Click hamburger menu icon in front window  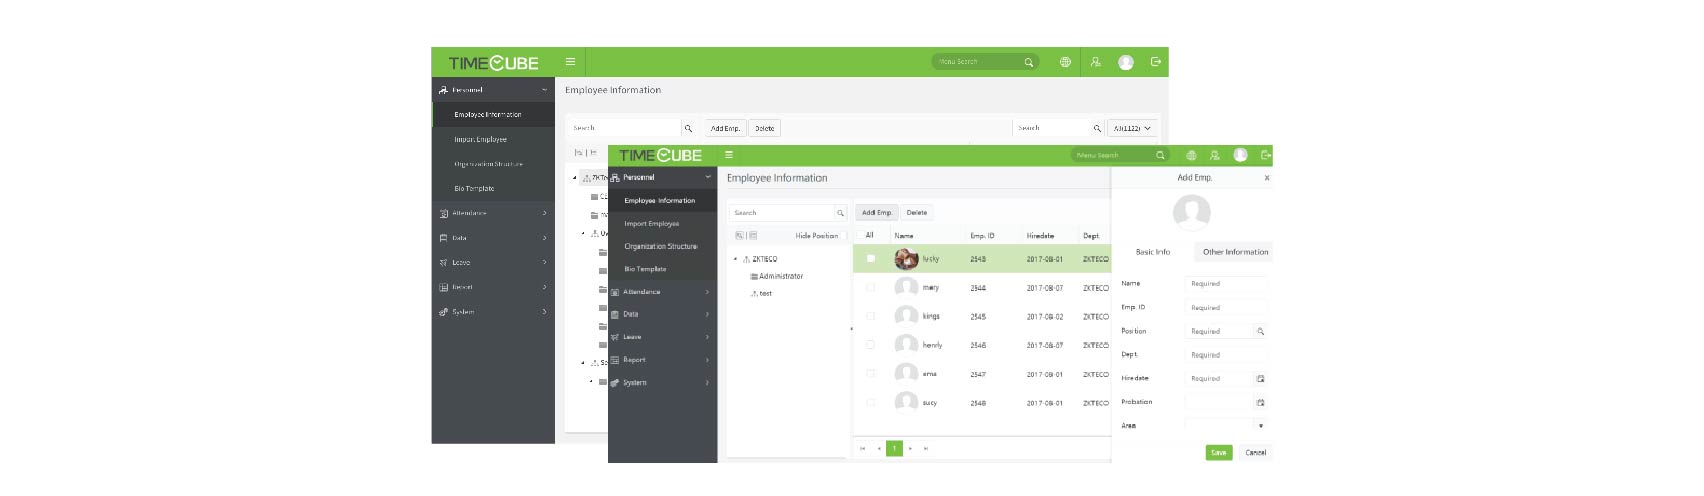pos(729,155)
